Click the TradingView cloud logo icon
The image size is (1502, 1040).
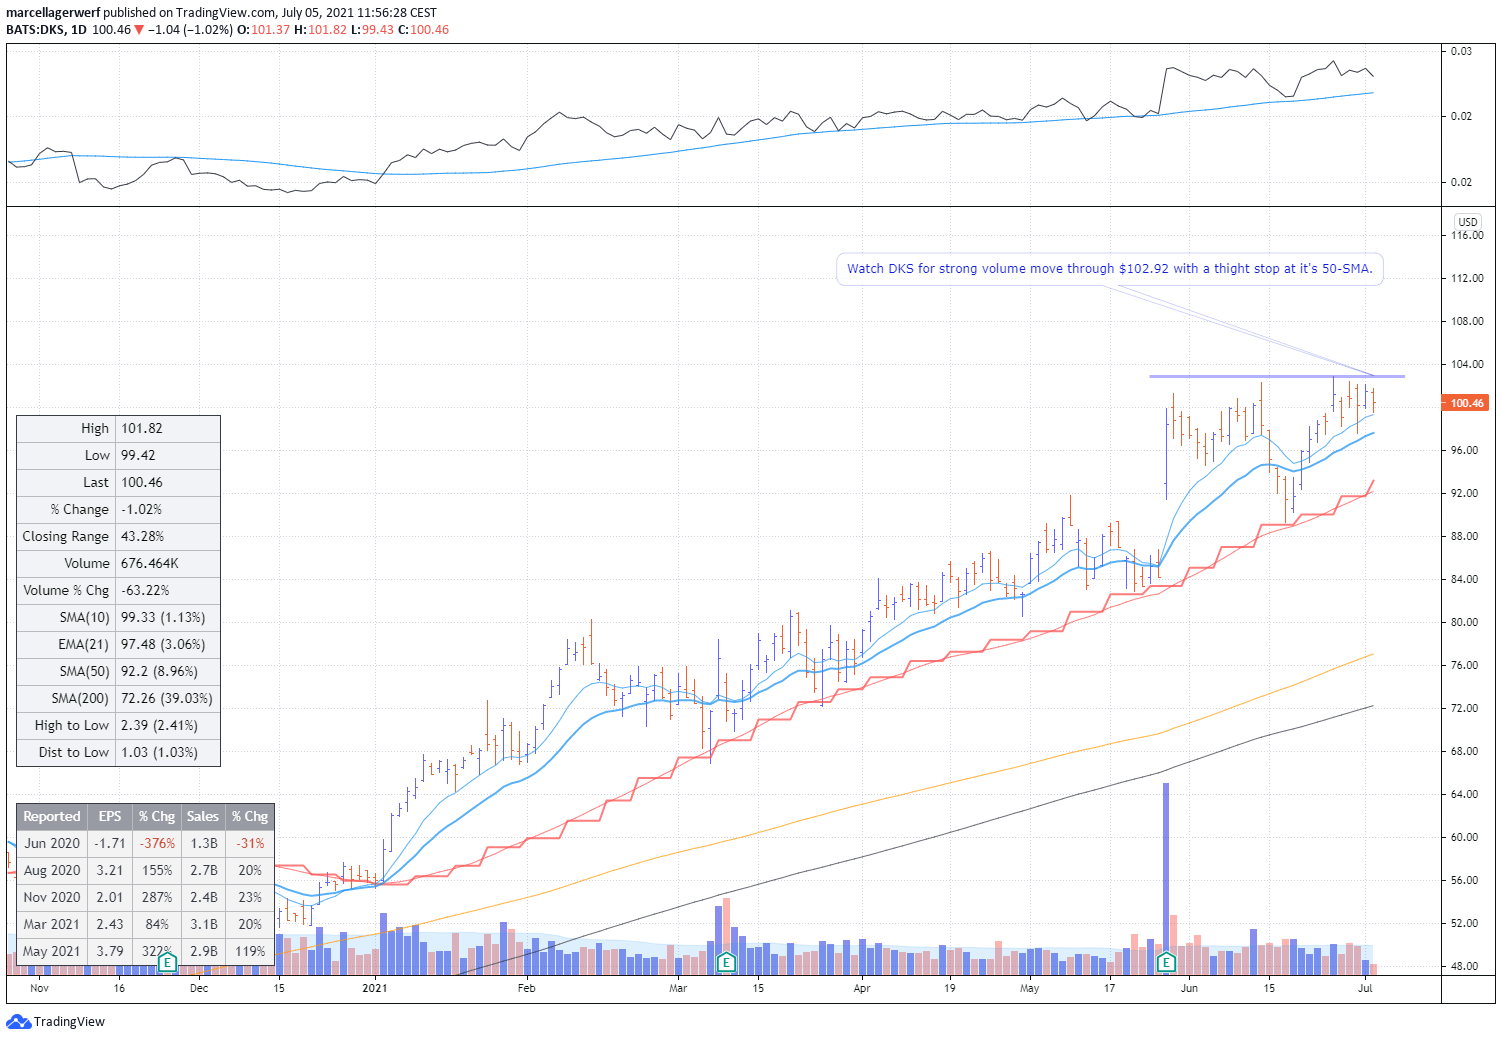point(18,1022)
